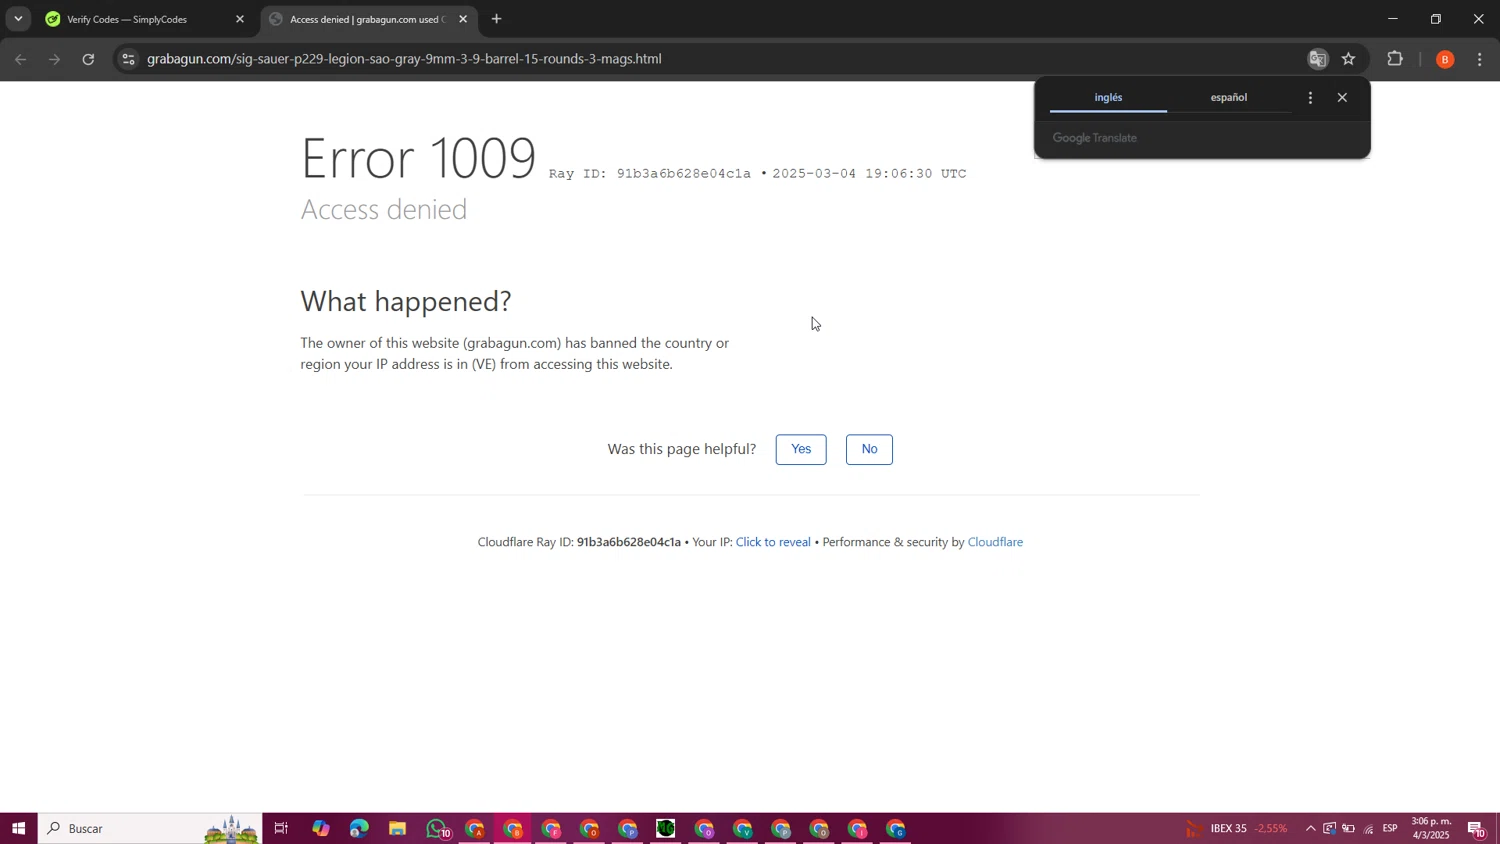The height and width of the screenshot is (844, 1500).
Task: Open the Windows Start menu
Action: pyautogui.click(x=18, y=828)
